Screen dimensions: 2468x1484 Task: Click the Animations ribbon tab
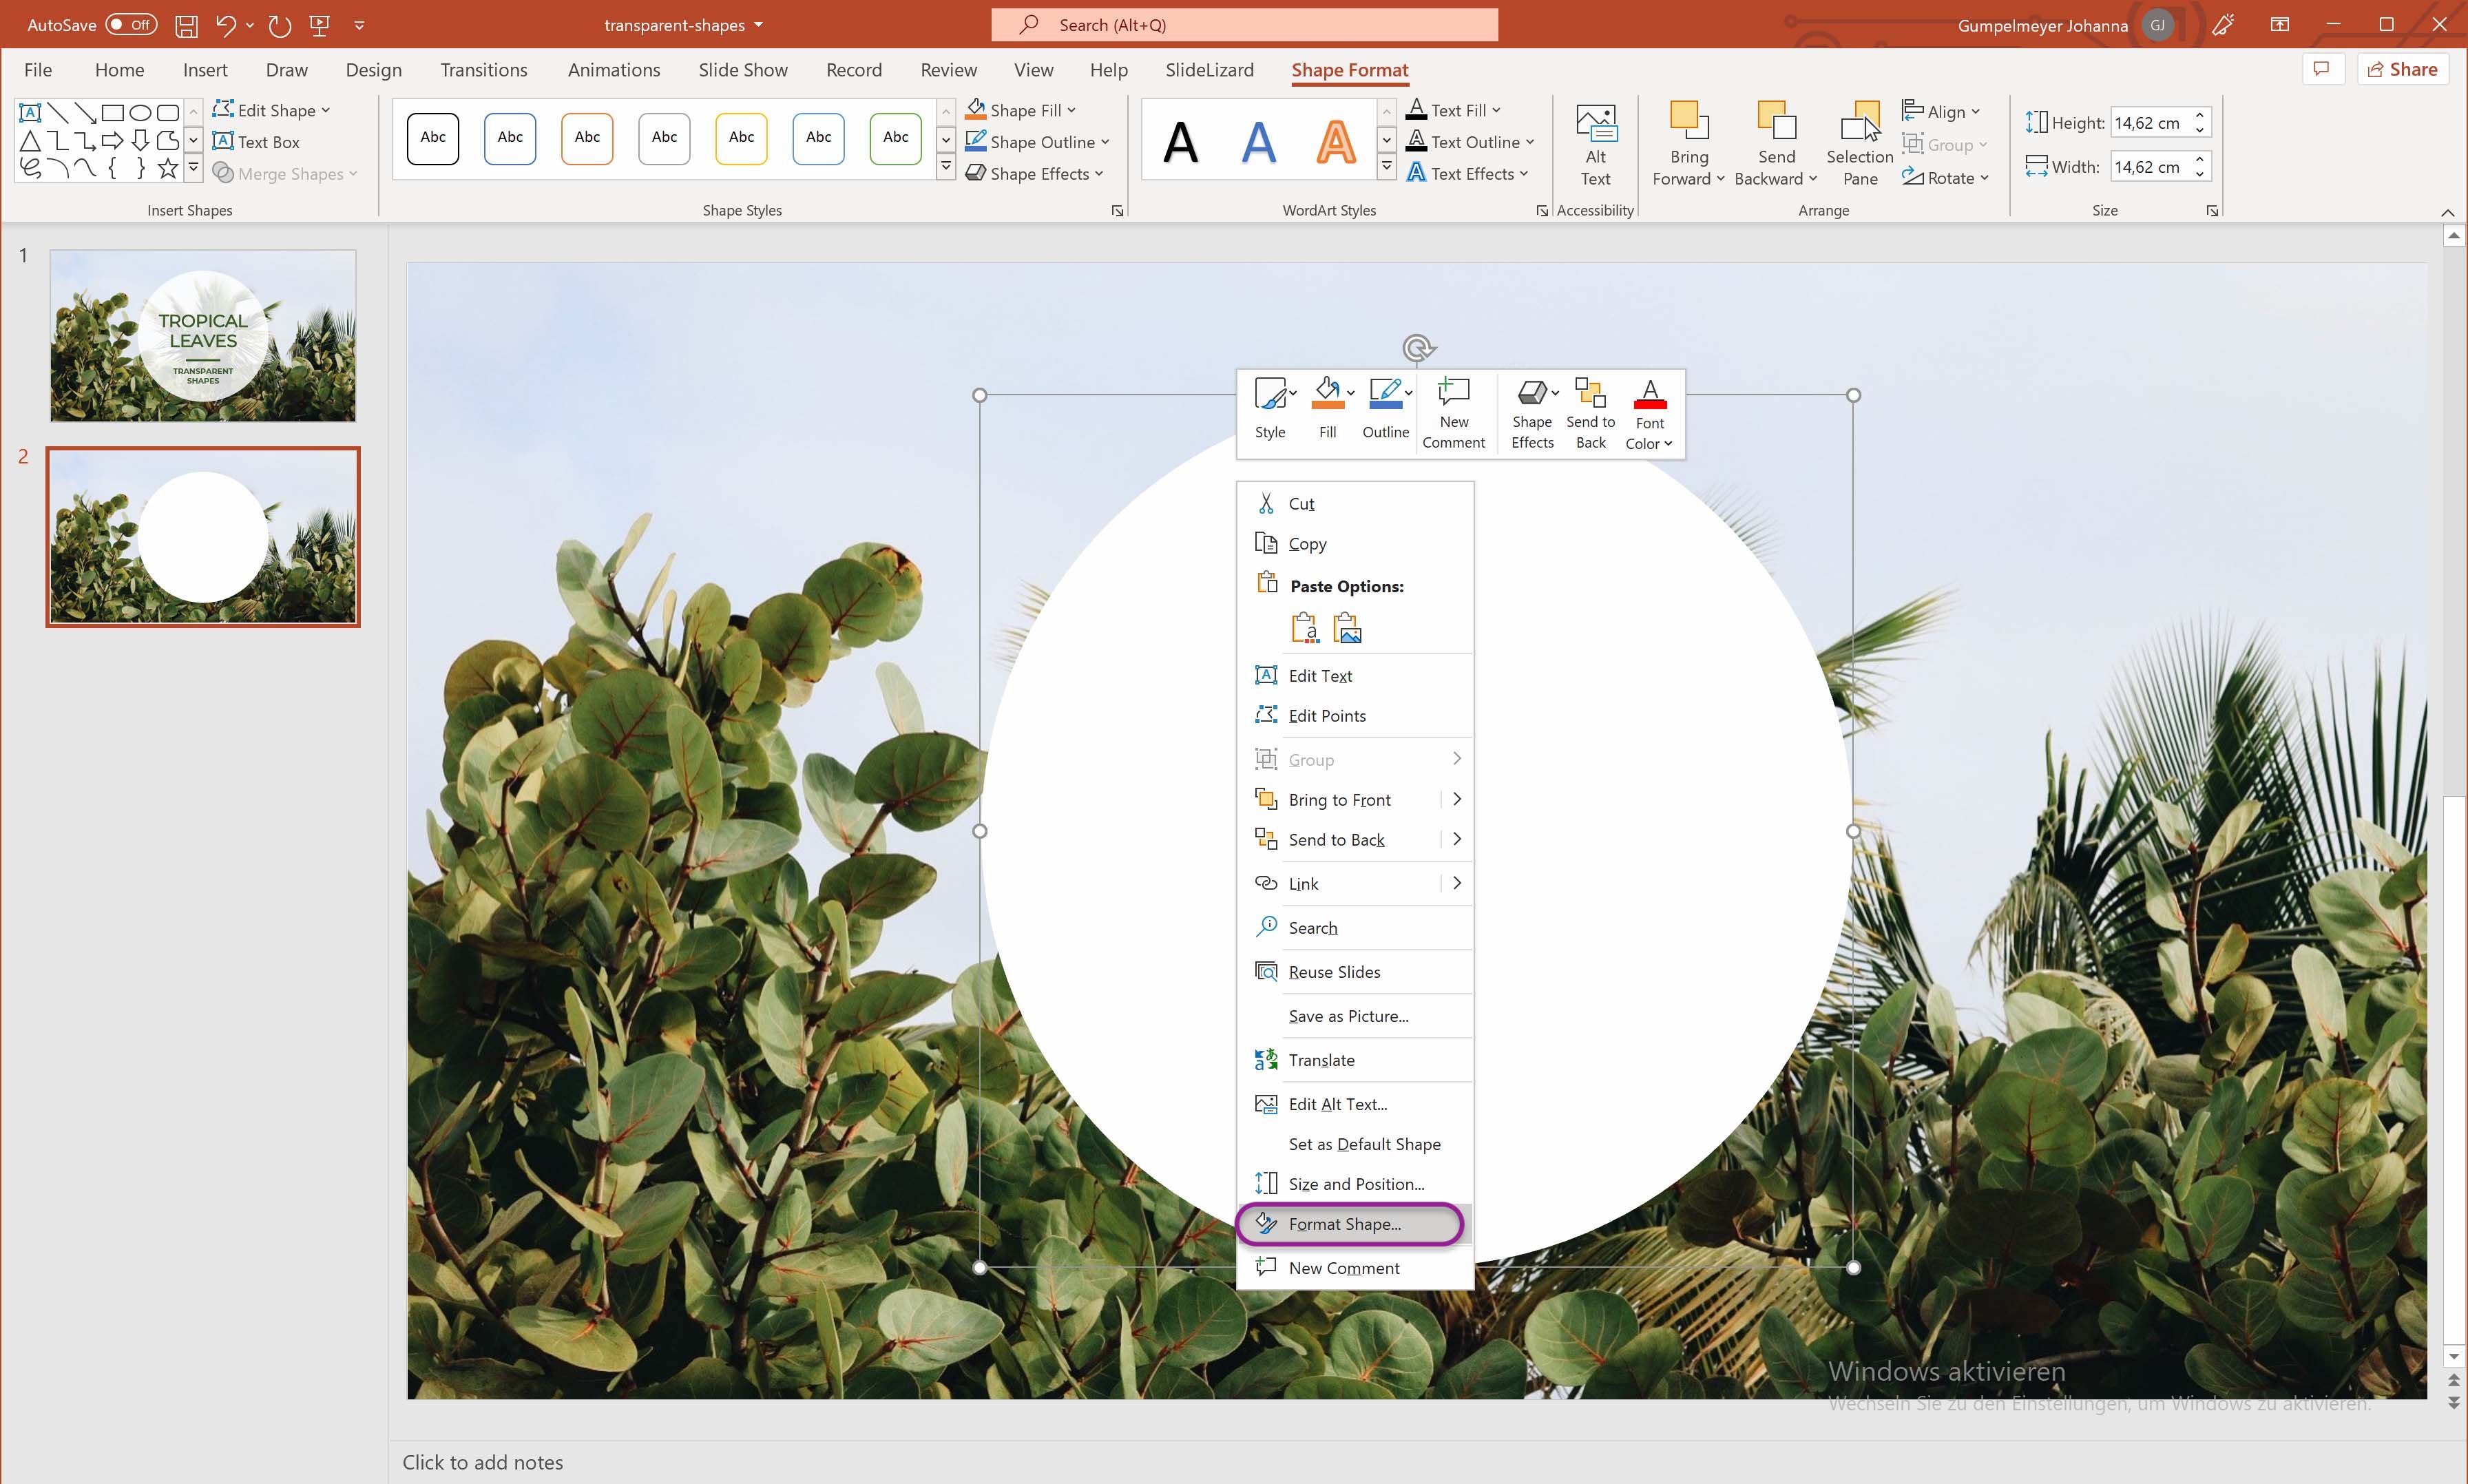coord(614,70)
